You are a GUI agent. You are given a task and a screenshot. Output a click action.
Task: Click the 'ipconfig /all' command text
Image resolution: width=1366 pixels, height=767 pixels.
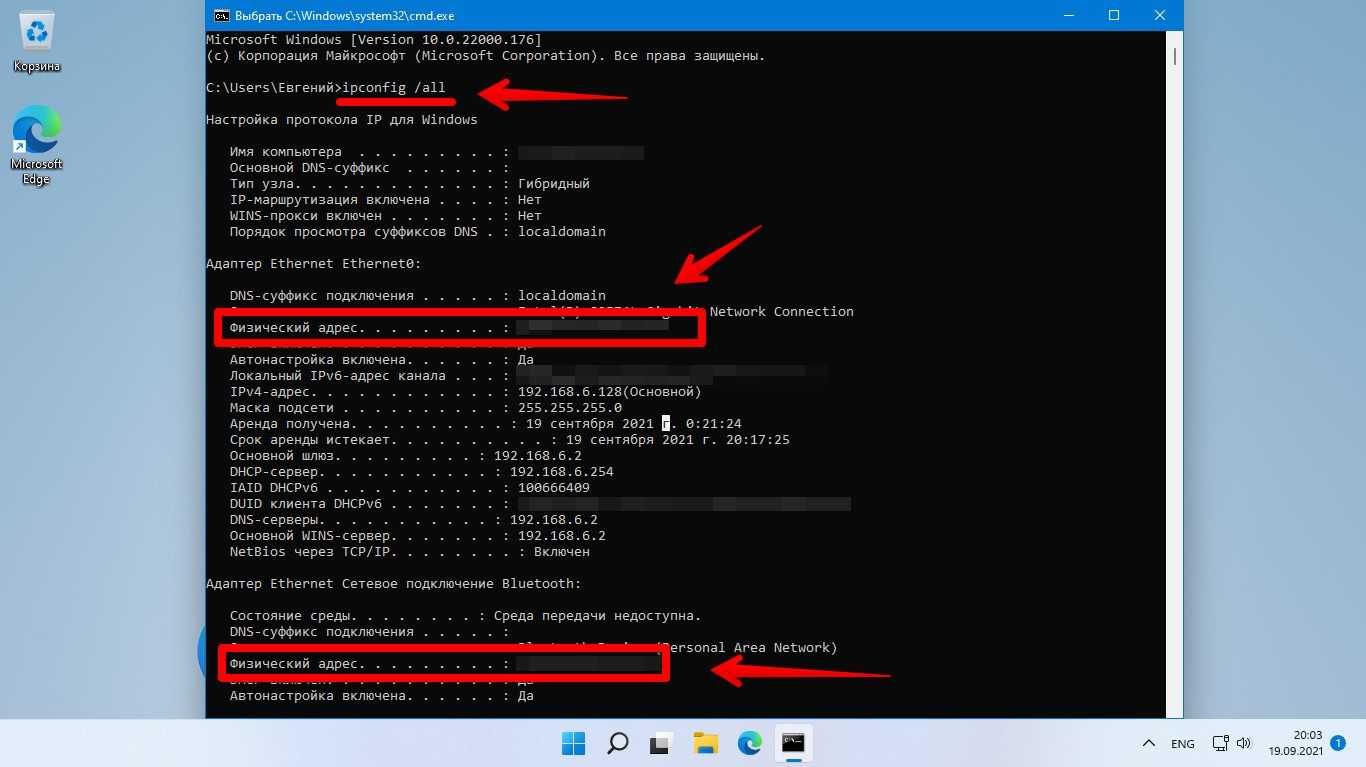click(x=393, y=88)
